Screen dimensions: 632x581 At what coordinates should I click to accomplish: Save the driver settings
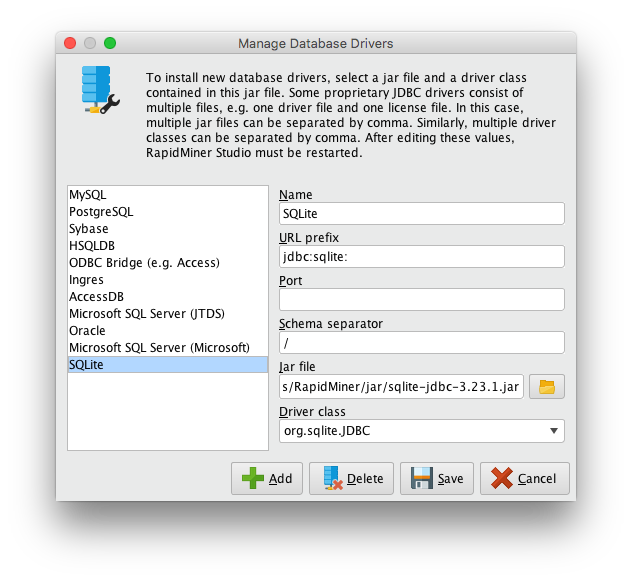click(x=437, y=478)
